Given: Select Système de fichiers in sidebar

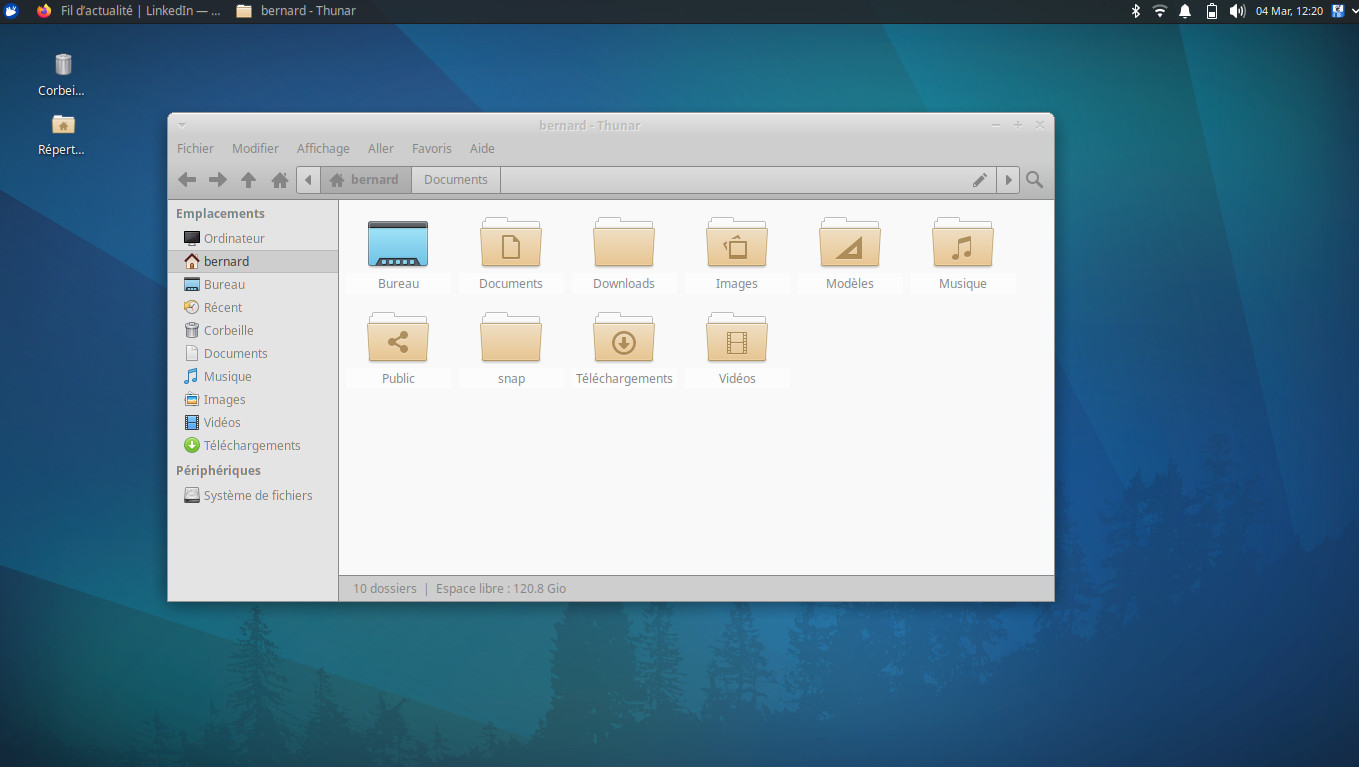Looking at the screenshot, I should [257, 495].
